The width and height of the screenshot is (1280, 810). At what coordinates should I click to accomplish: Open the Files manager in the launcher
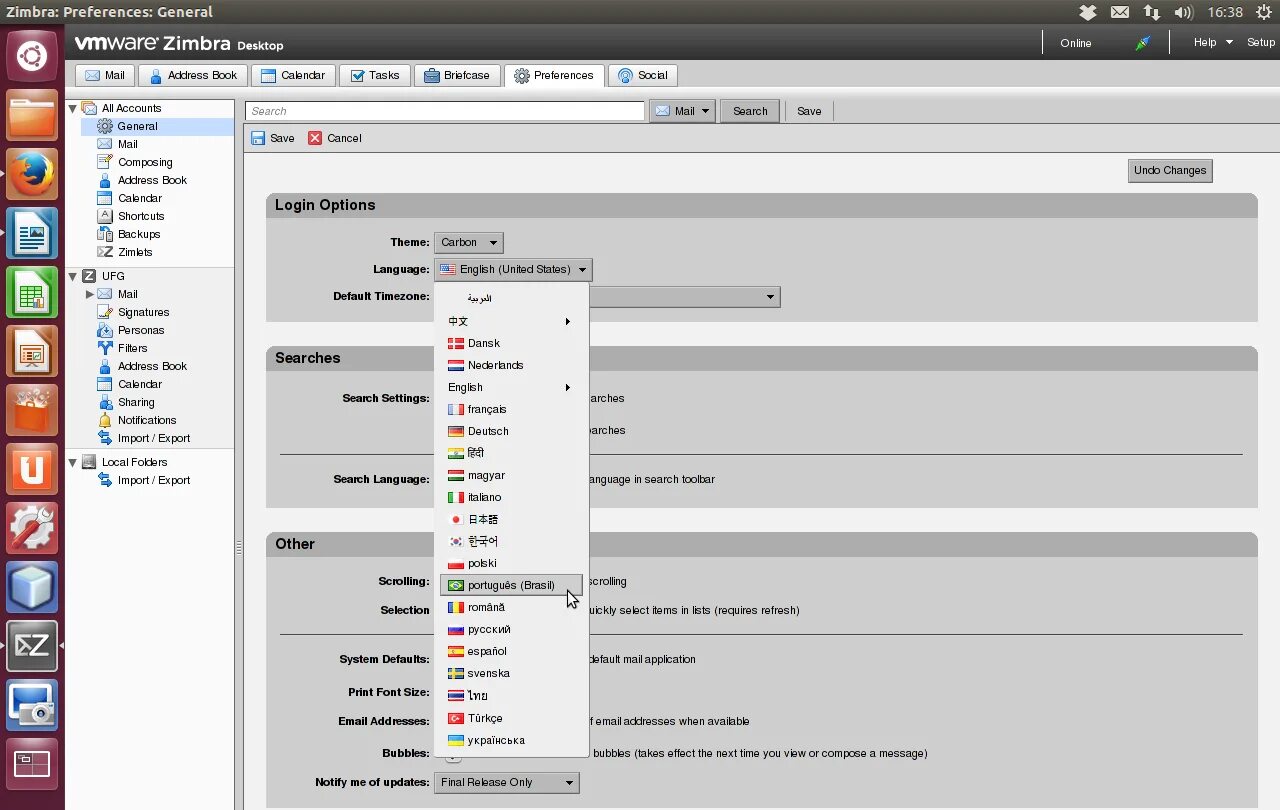pos(32,115)
